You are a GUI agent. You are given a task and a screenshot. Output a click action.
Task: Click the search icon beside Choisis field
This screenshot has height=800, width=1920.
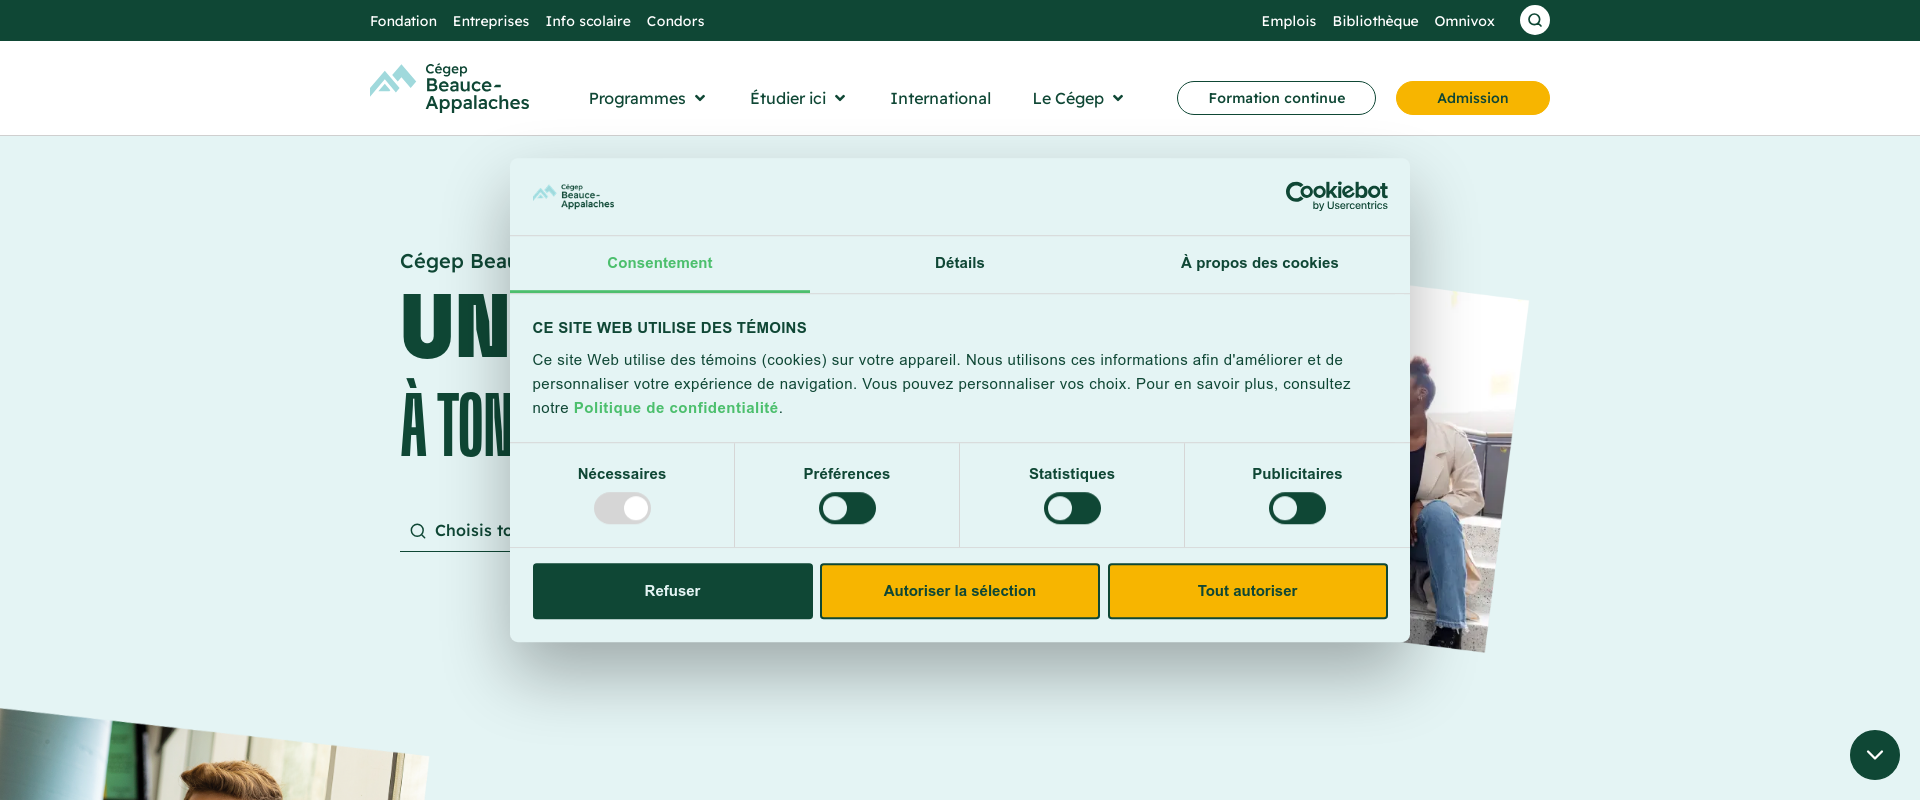click(x=418, y=531)
